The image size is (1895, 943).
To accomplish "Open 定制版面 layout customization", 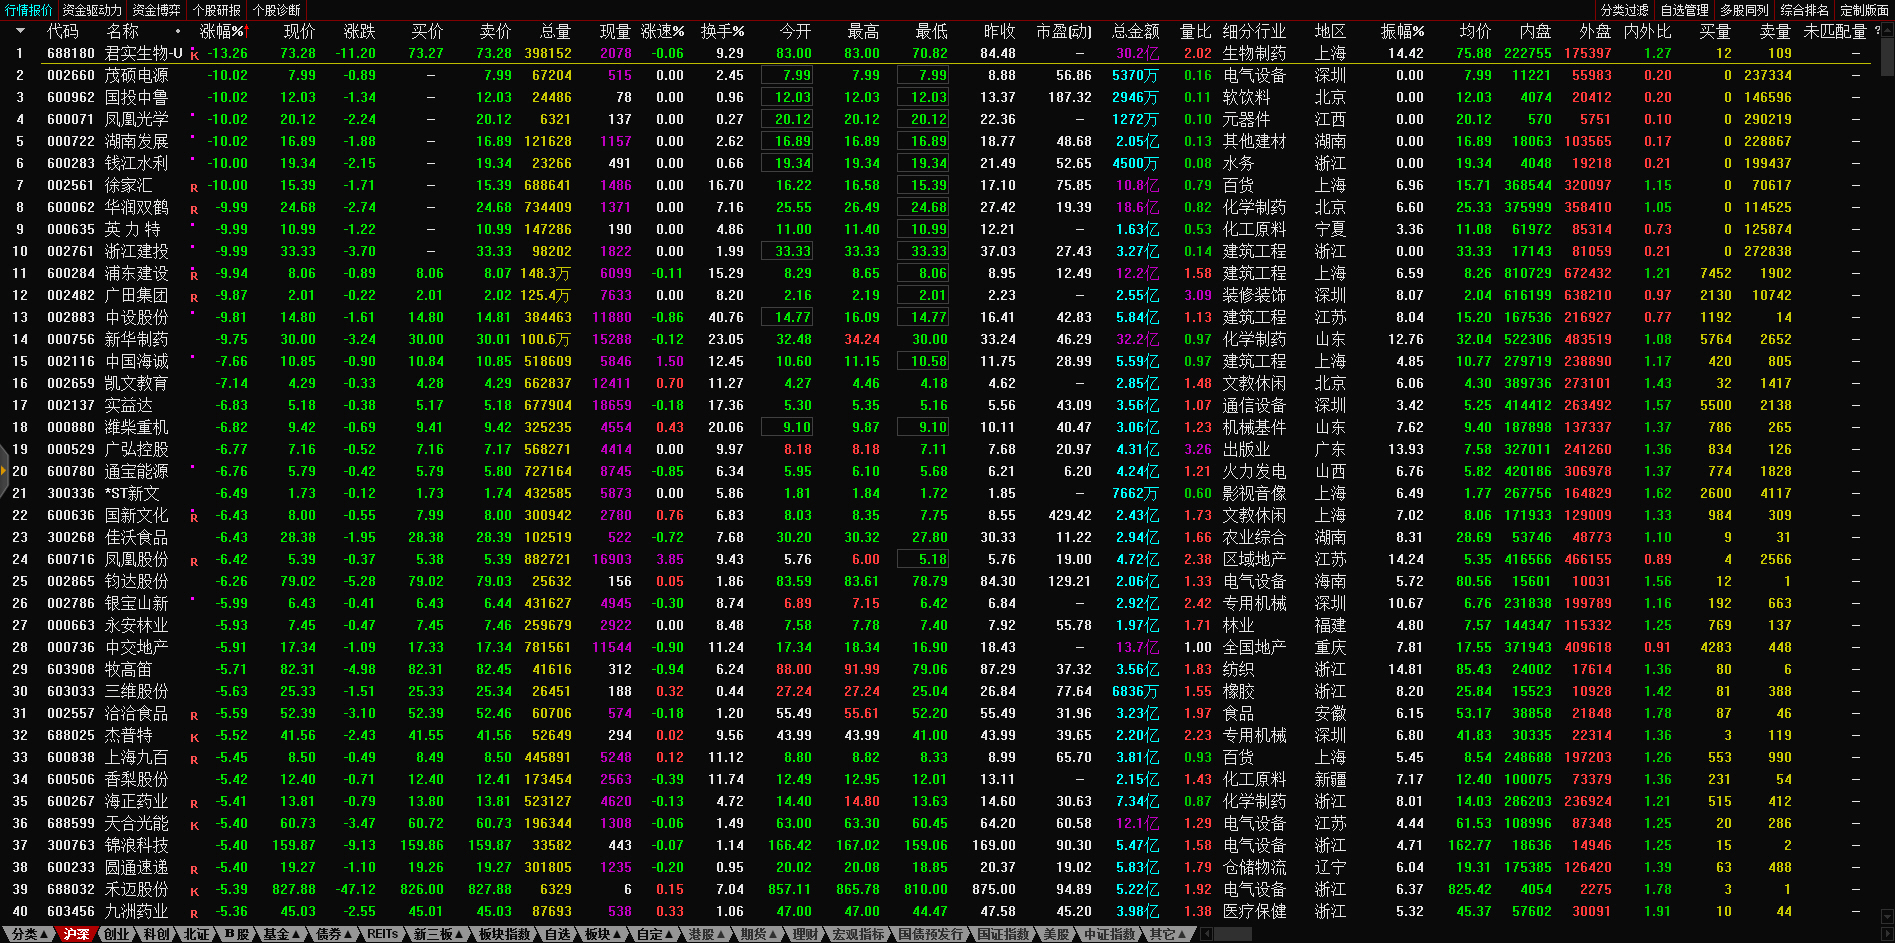I will [1864, 10].
